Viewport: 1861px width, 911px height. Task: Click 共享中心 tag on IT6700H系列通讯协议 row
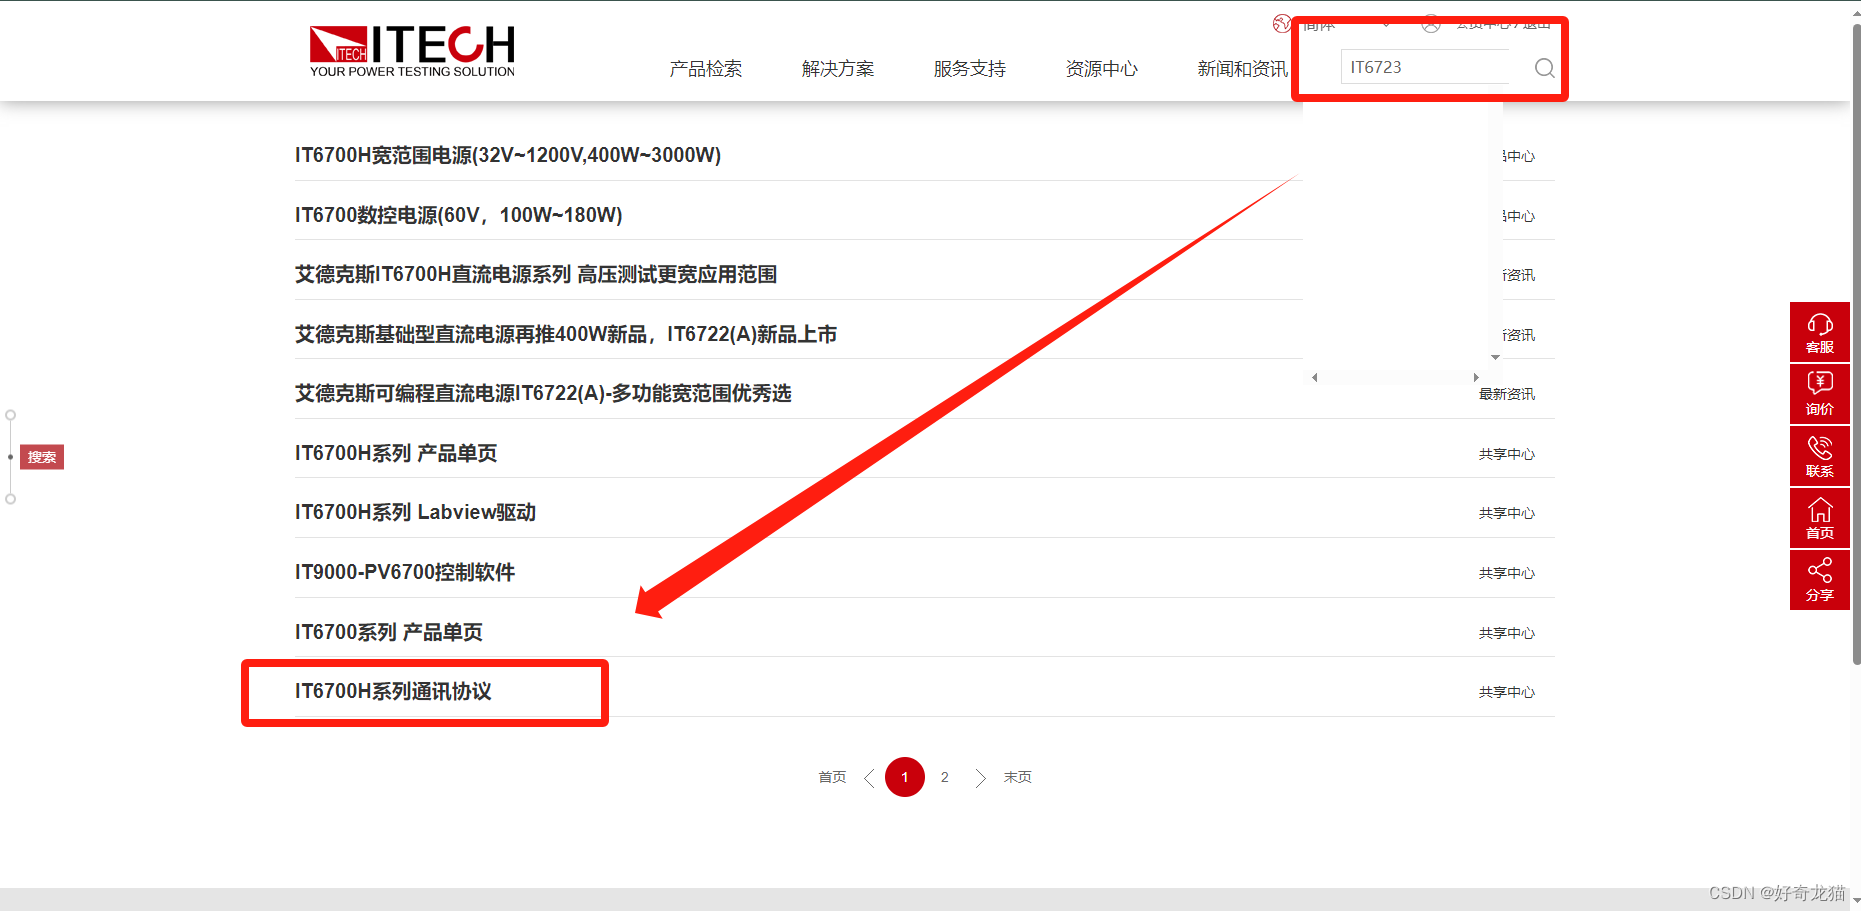pyautogui.click(x=1507, y=692)
